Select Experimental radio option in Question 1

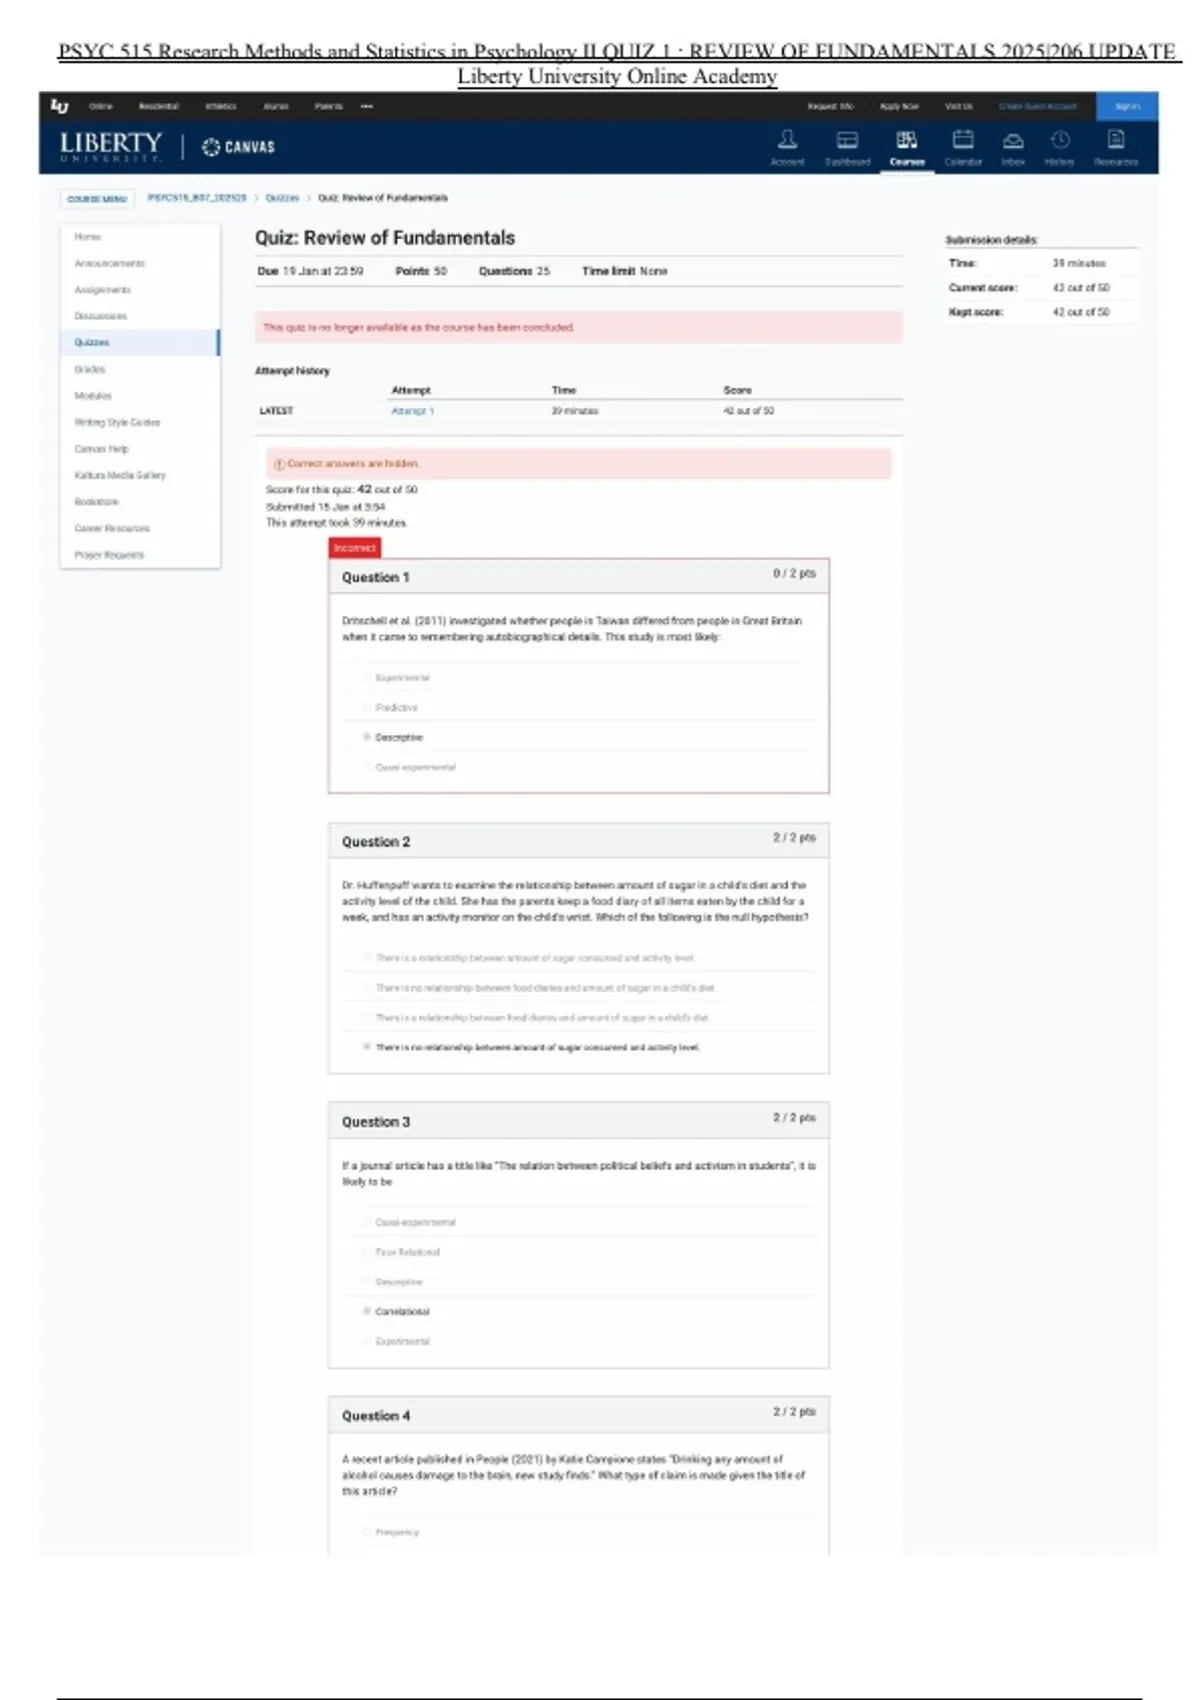[367, 677]
